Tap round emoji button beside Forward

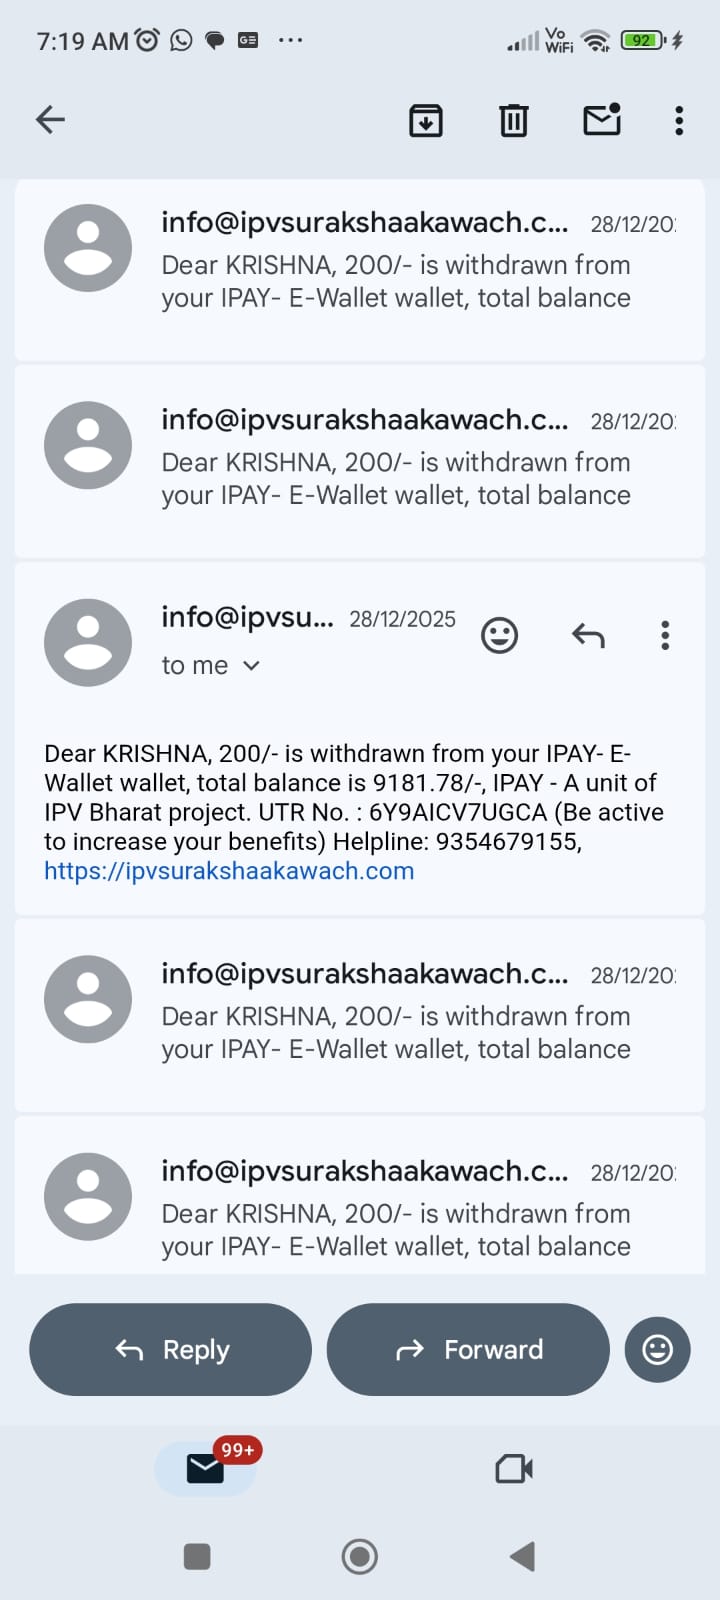pyautogui.click(x=657, y=1349)
